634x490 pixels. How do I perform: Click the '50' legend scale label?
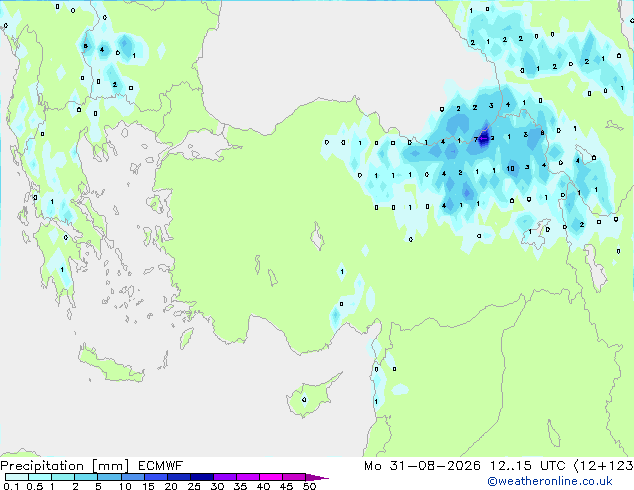(x=309, y=486)
